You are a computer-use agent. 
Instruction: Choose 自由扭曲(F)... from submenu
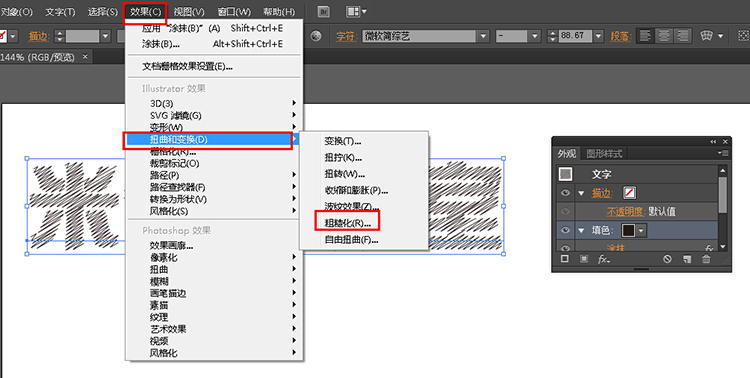(352, 240)
